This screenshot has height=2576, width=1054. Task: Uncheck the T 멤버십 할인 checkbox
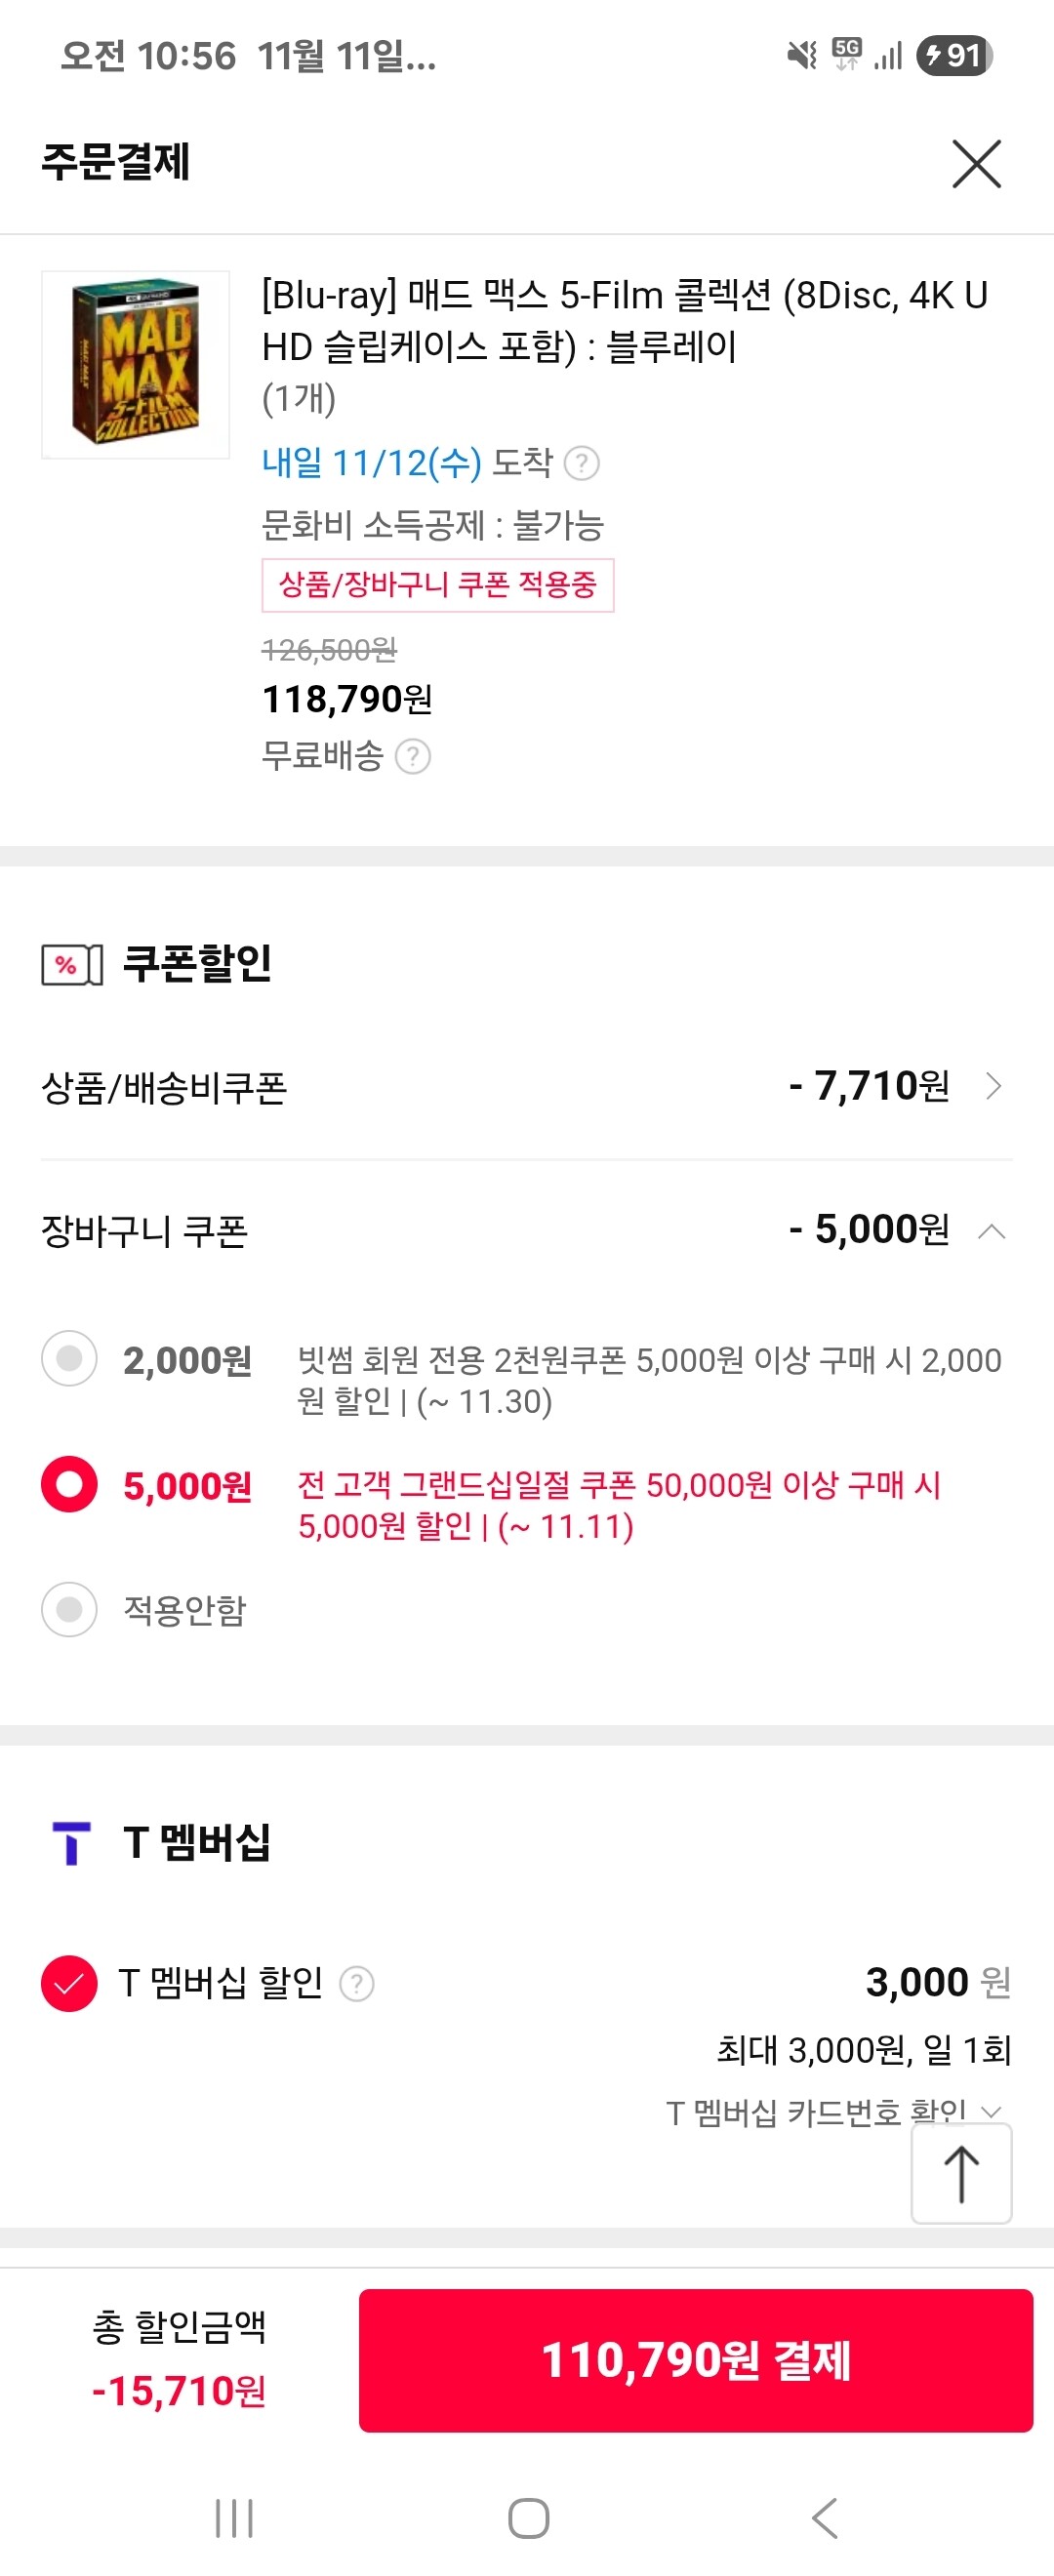69,1983
